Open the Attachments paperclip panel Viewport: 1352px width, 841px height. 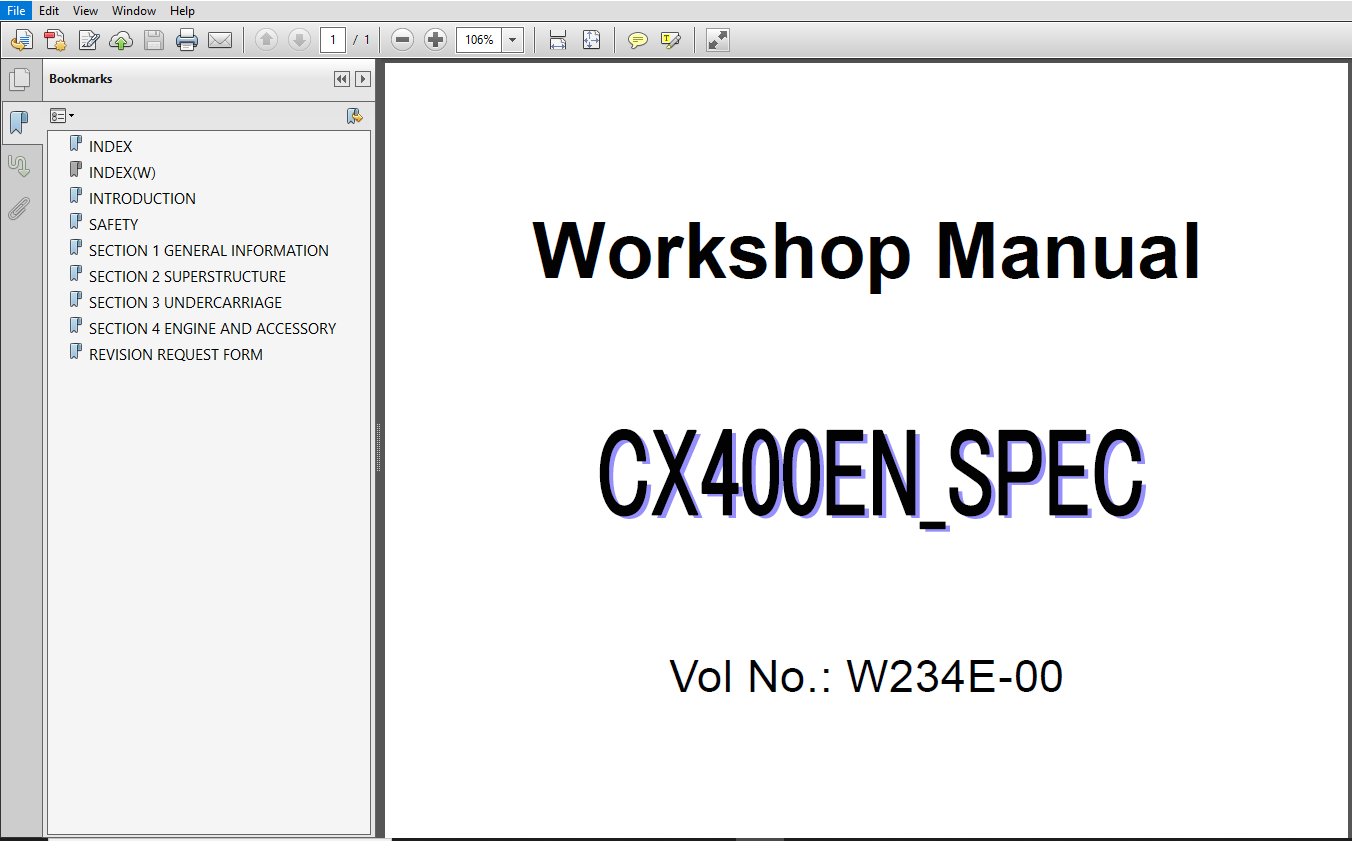pos(19,209)
